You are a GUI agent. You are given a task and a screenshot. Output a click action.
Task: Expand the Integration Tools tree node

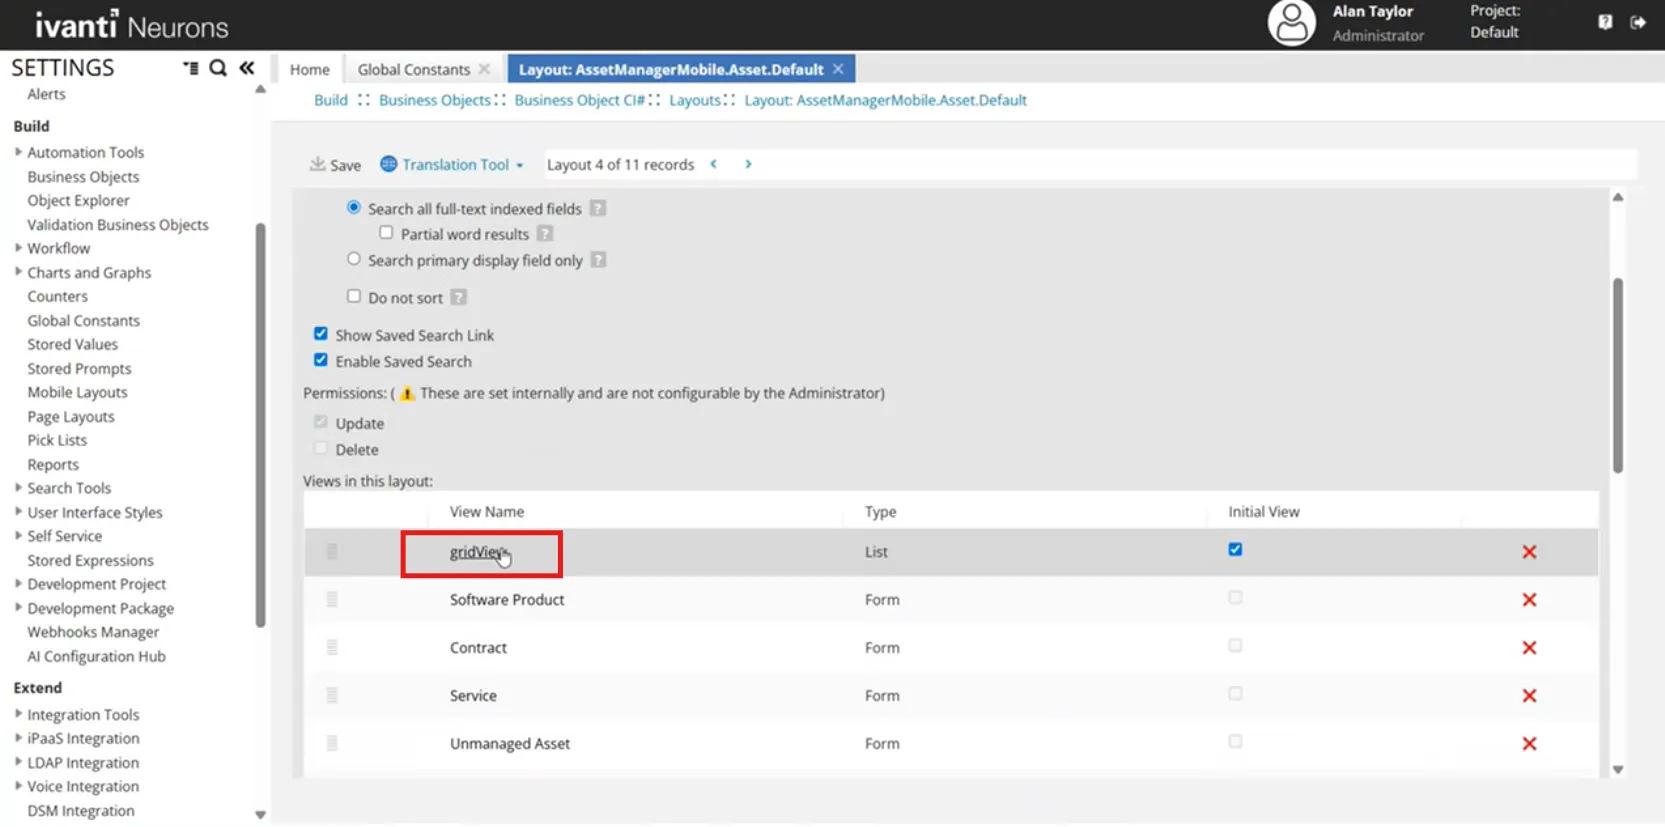pos(18,714)
